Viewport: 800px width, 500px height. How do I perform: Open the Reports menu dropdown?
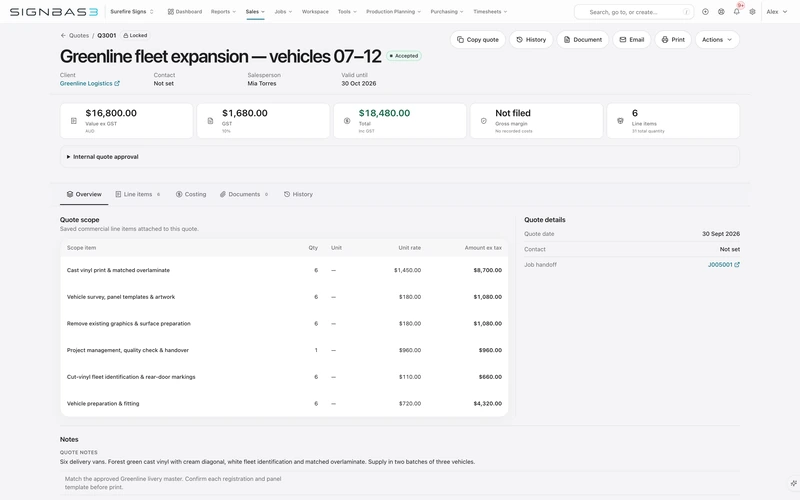223,12
